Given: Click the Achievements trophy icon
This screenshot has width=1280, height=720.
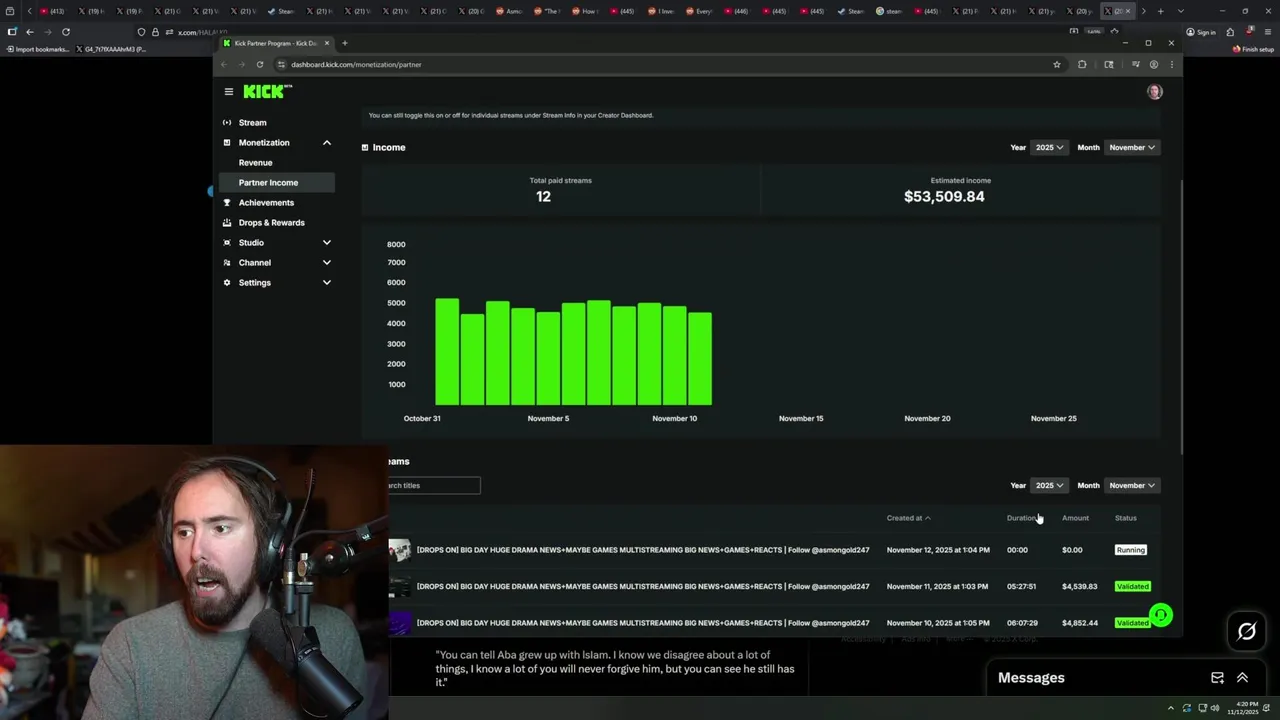Looking at the screenshot, I should 227,203.
